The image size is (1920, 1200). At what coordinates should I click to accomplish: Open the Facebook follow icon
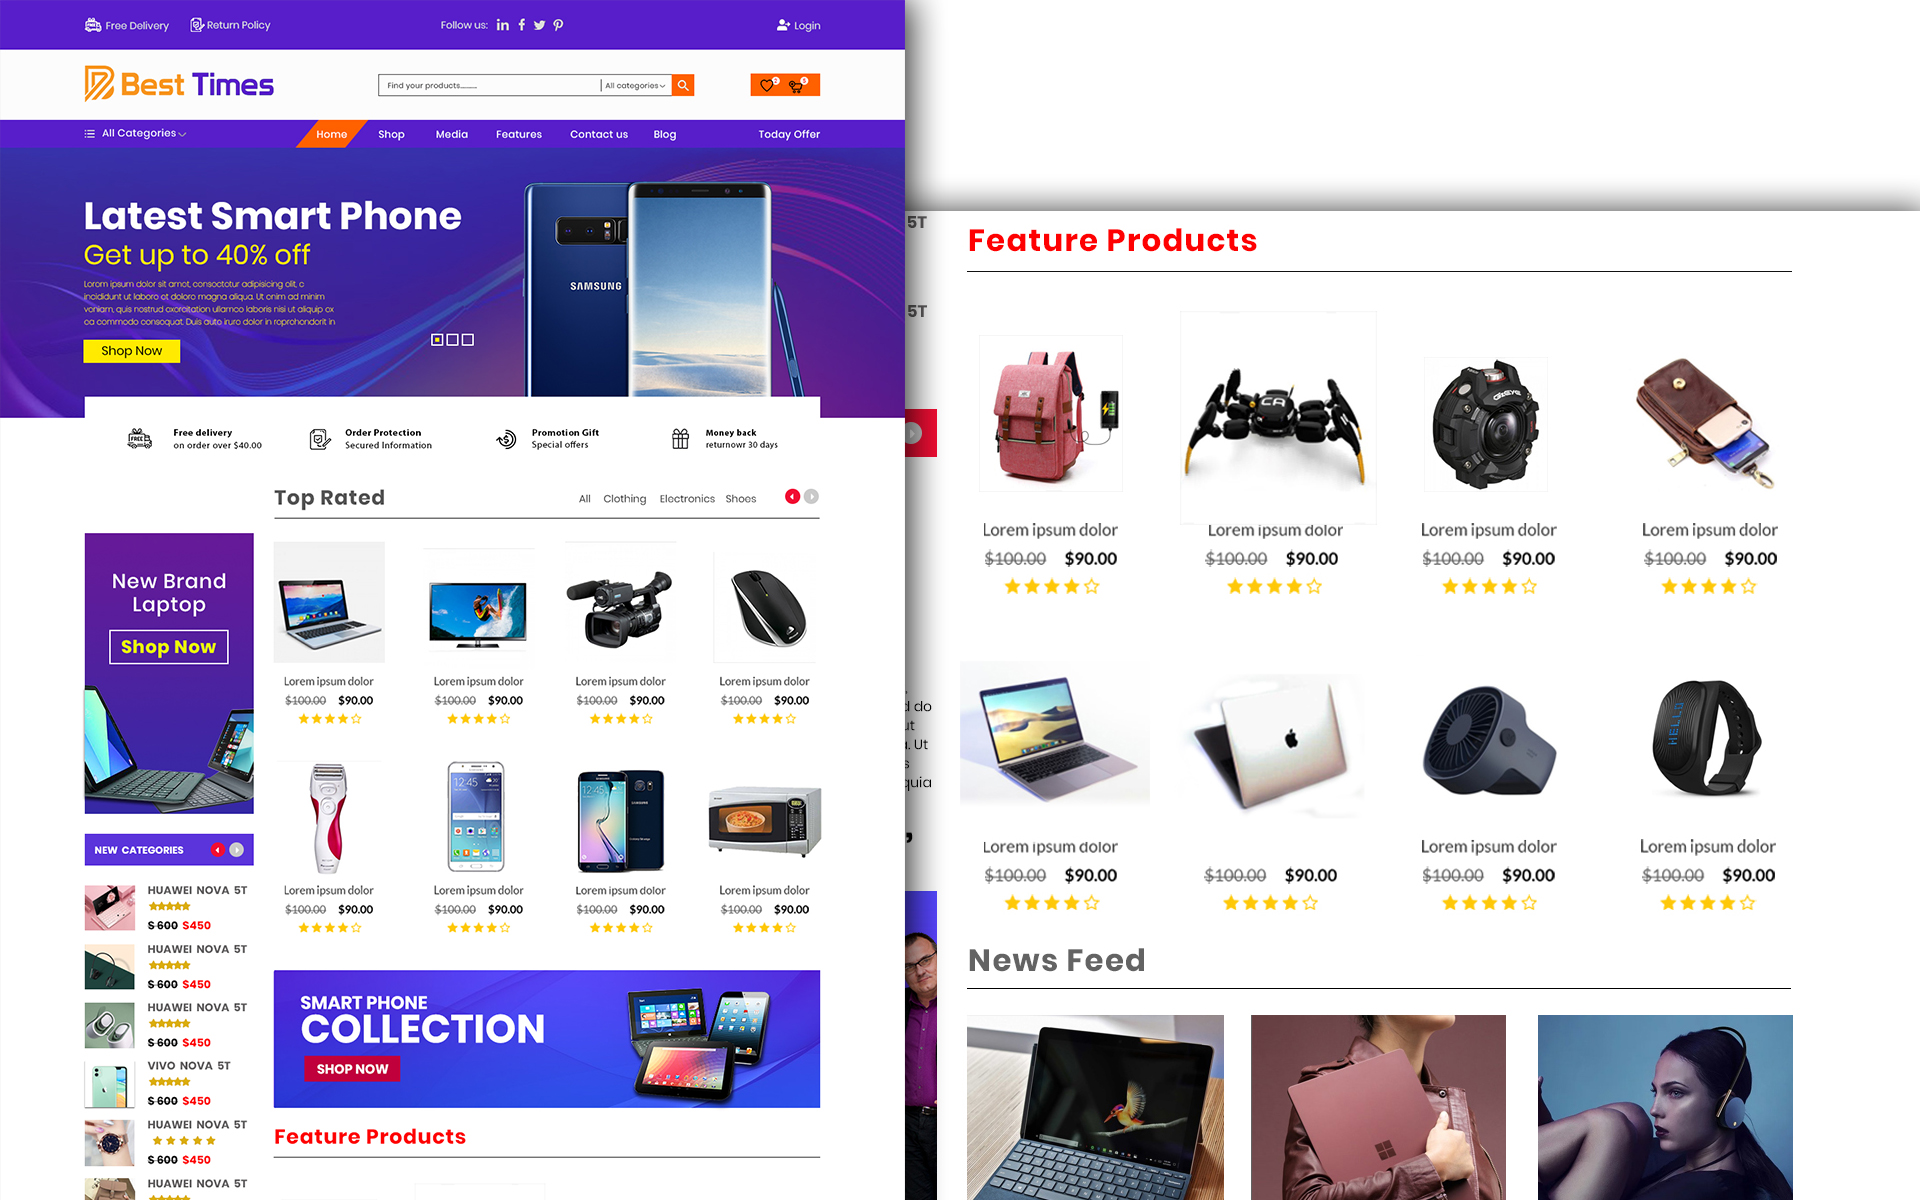(x=521, y=25)
